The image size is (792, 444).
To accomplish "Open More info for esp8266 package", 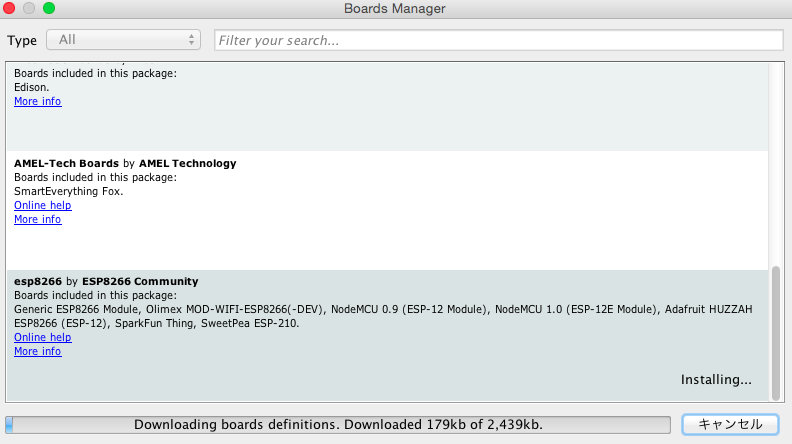I will pyautogui.click(x=37, y=352).
